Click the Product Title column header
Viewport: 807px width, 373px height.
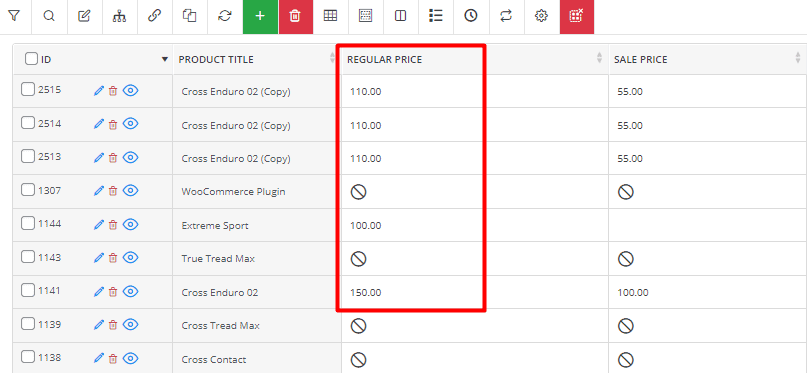216,60
